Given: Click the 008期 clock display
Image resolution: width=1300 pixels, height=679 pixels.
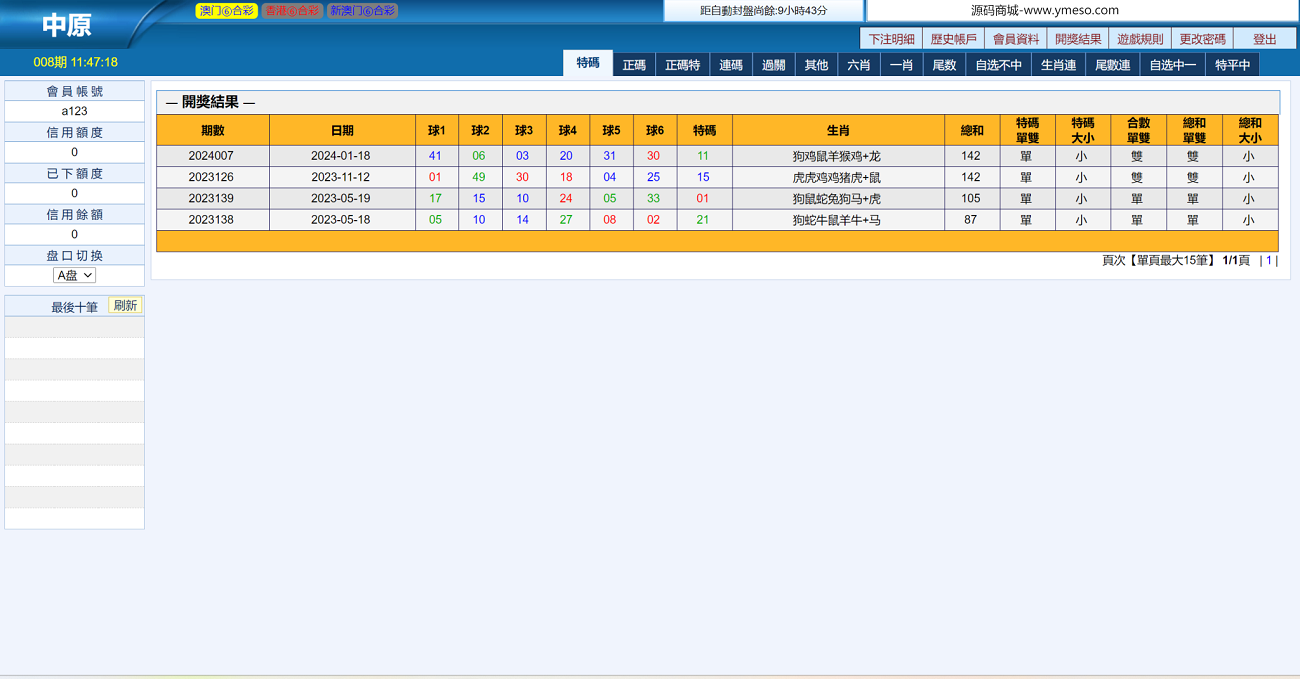Looking at the screenshot, I should click(75, 62).
